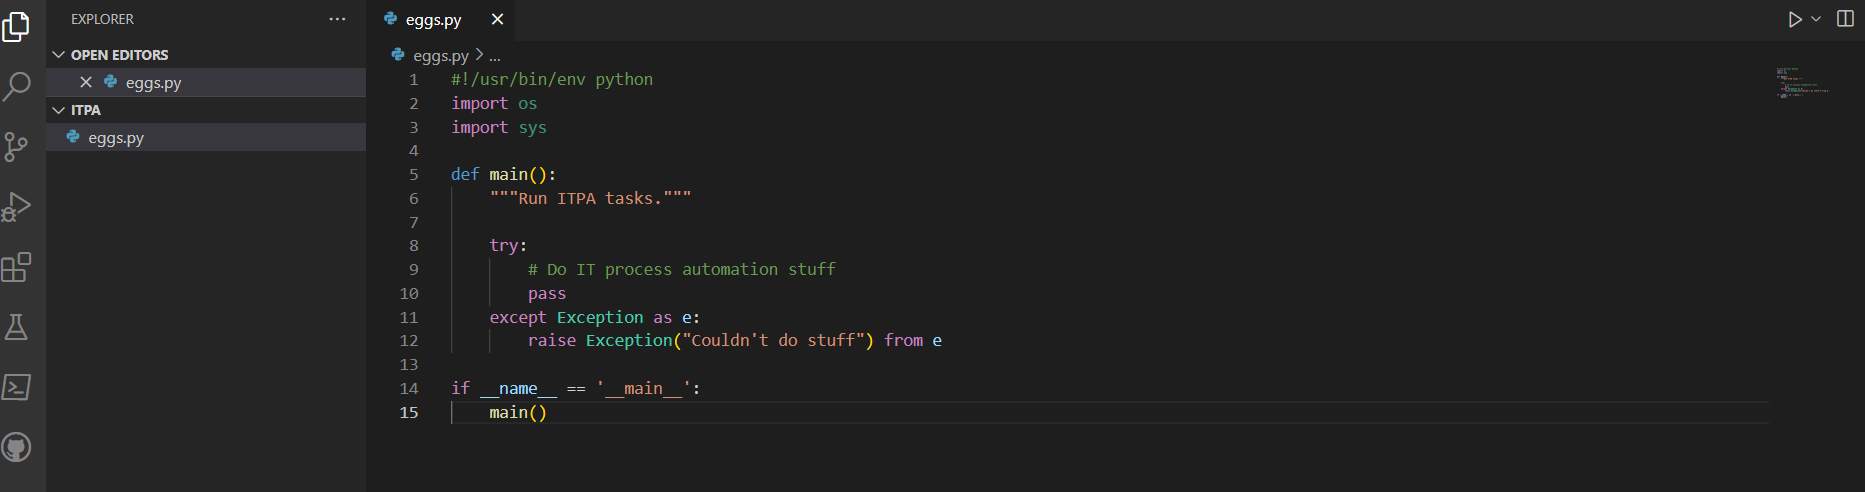Open Explorer more actions ellipsis menu
This screenshot has height=492, width=1865.
(x=337, y=19)
